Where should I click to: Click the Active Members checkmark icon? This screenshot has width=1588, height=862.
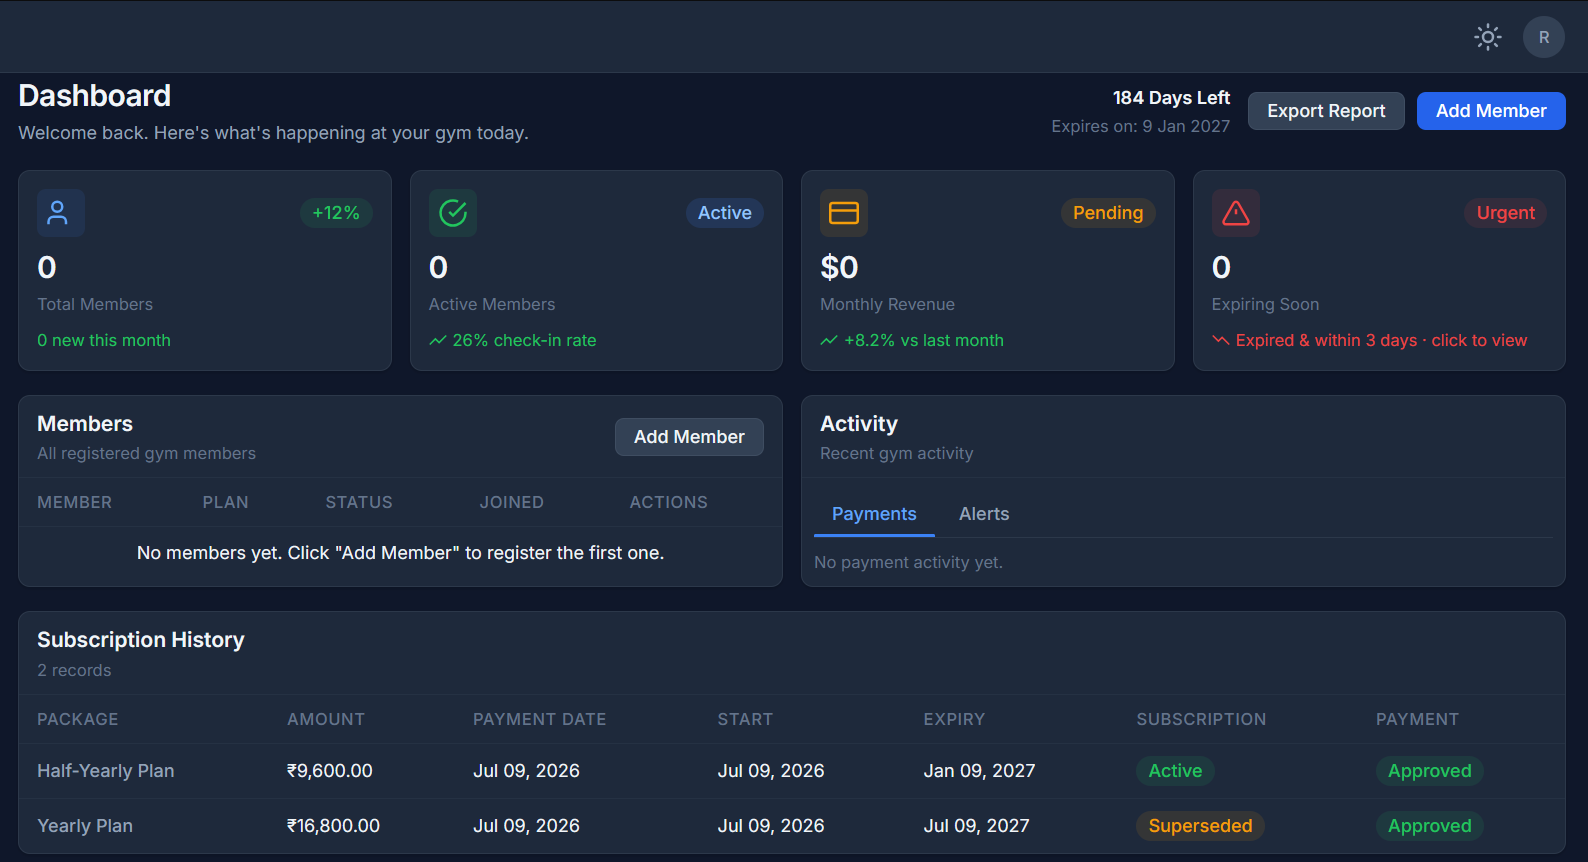(x=453, y=213)
